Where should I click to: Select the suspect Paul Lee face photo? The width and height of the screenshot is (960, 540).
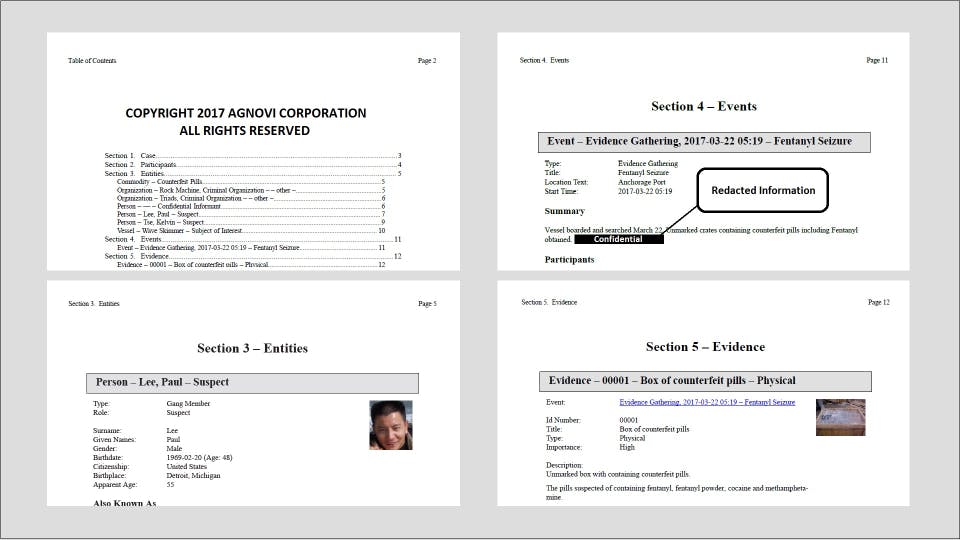point(391,425)
